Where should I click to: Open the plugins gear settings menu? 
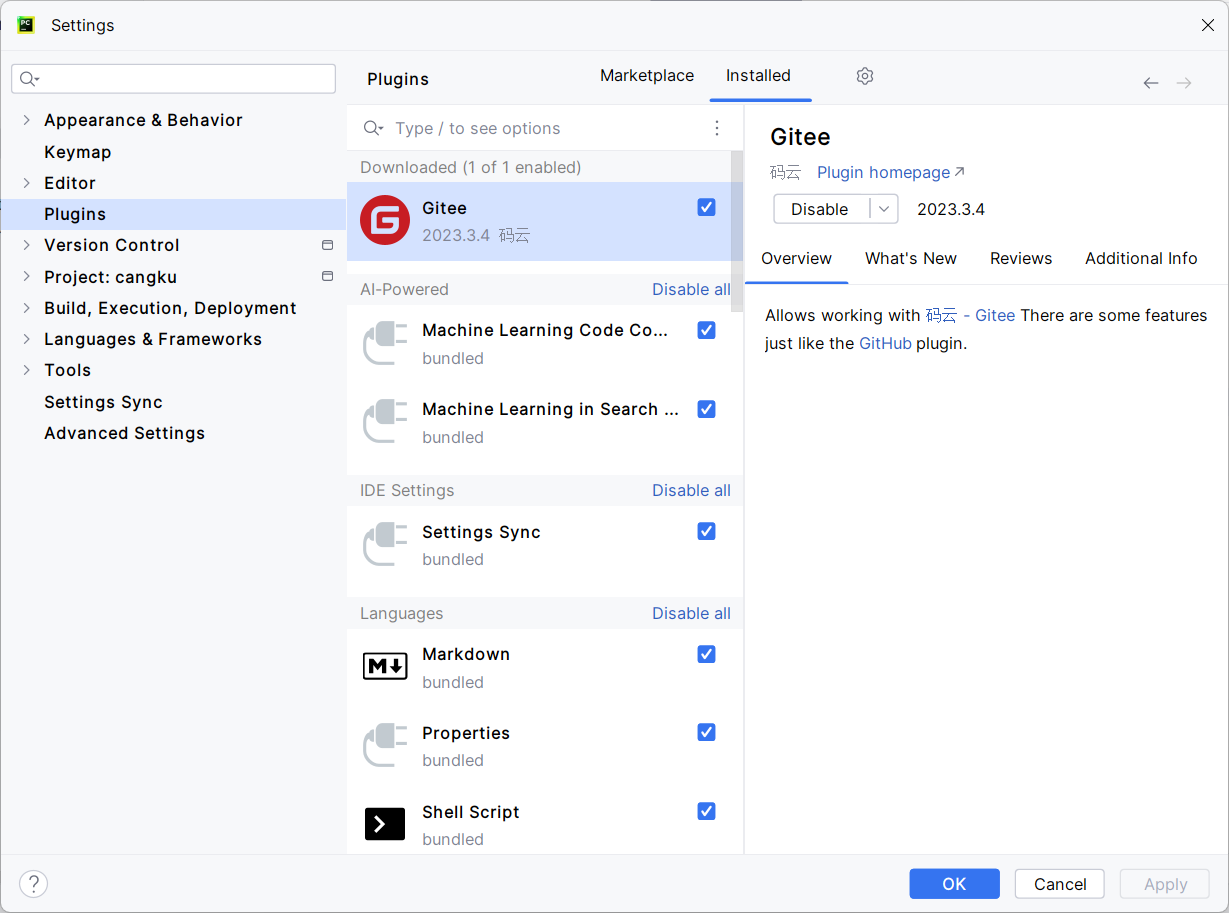[865, 76]
